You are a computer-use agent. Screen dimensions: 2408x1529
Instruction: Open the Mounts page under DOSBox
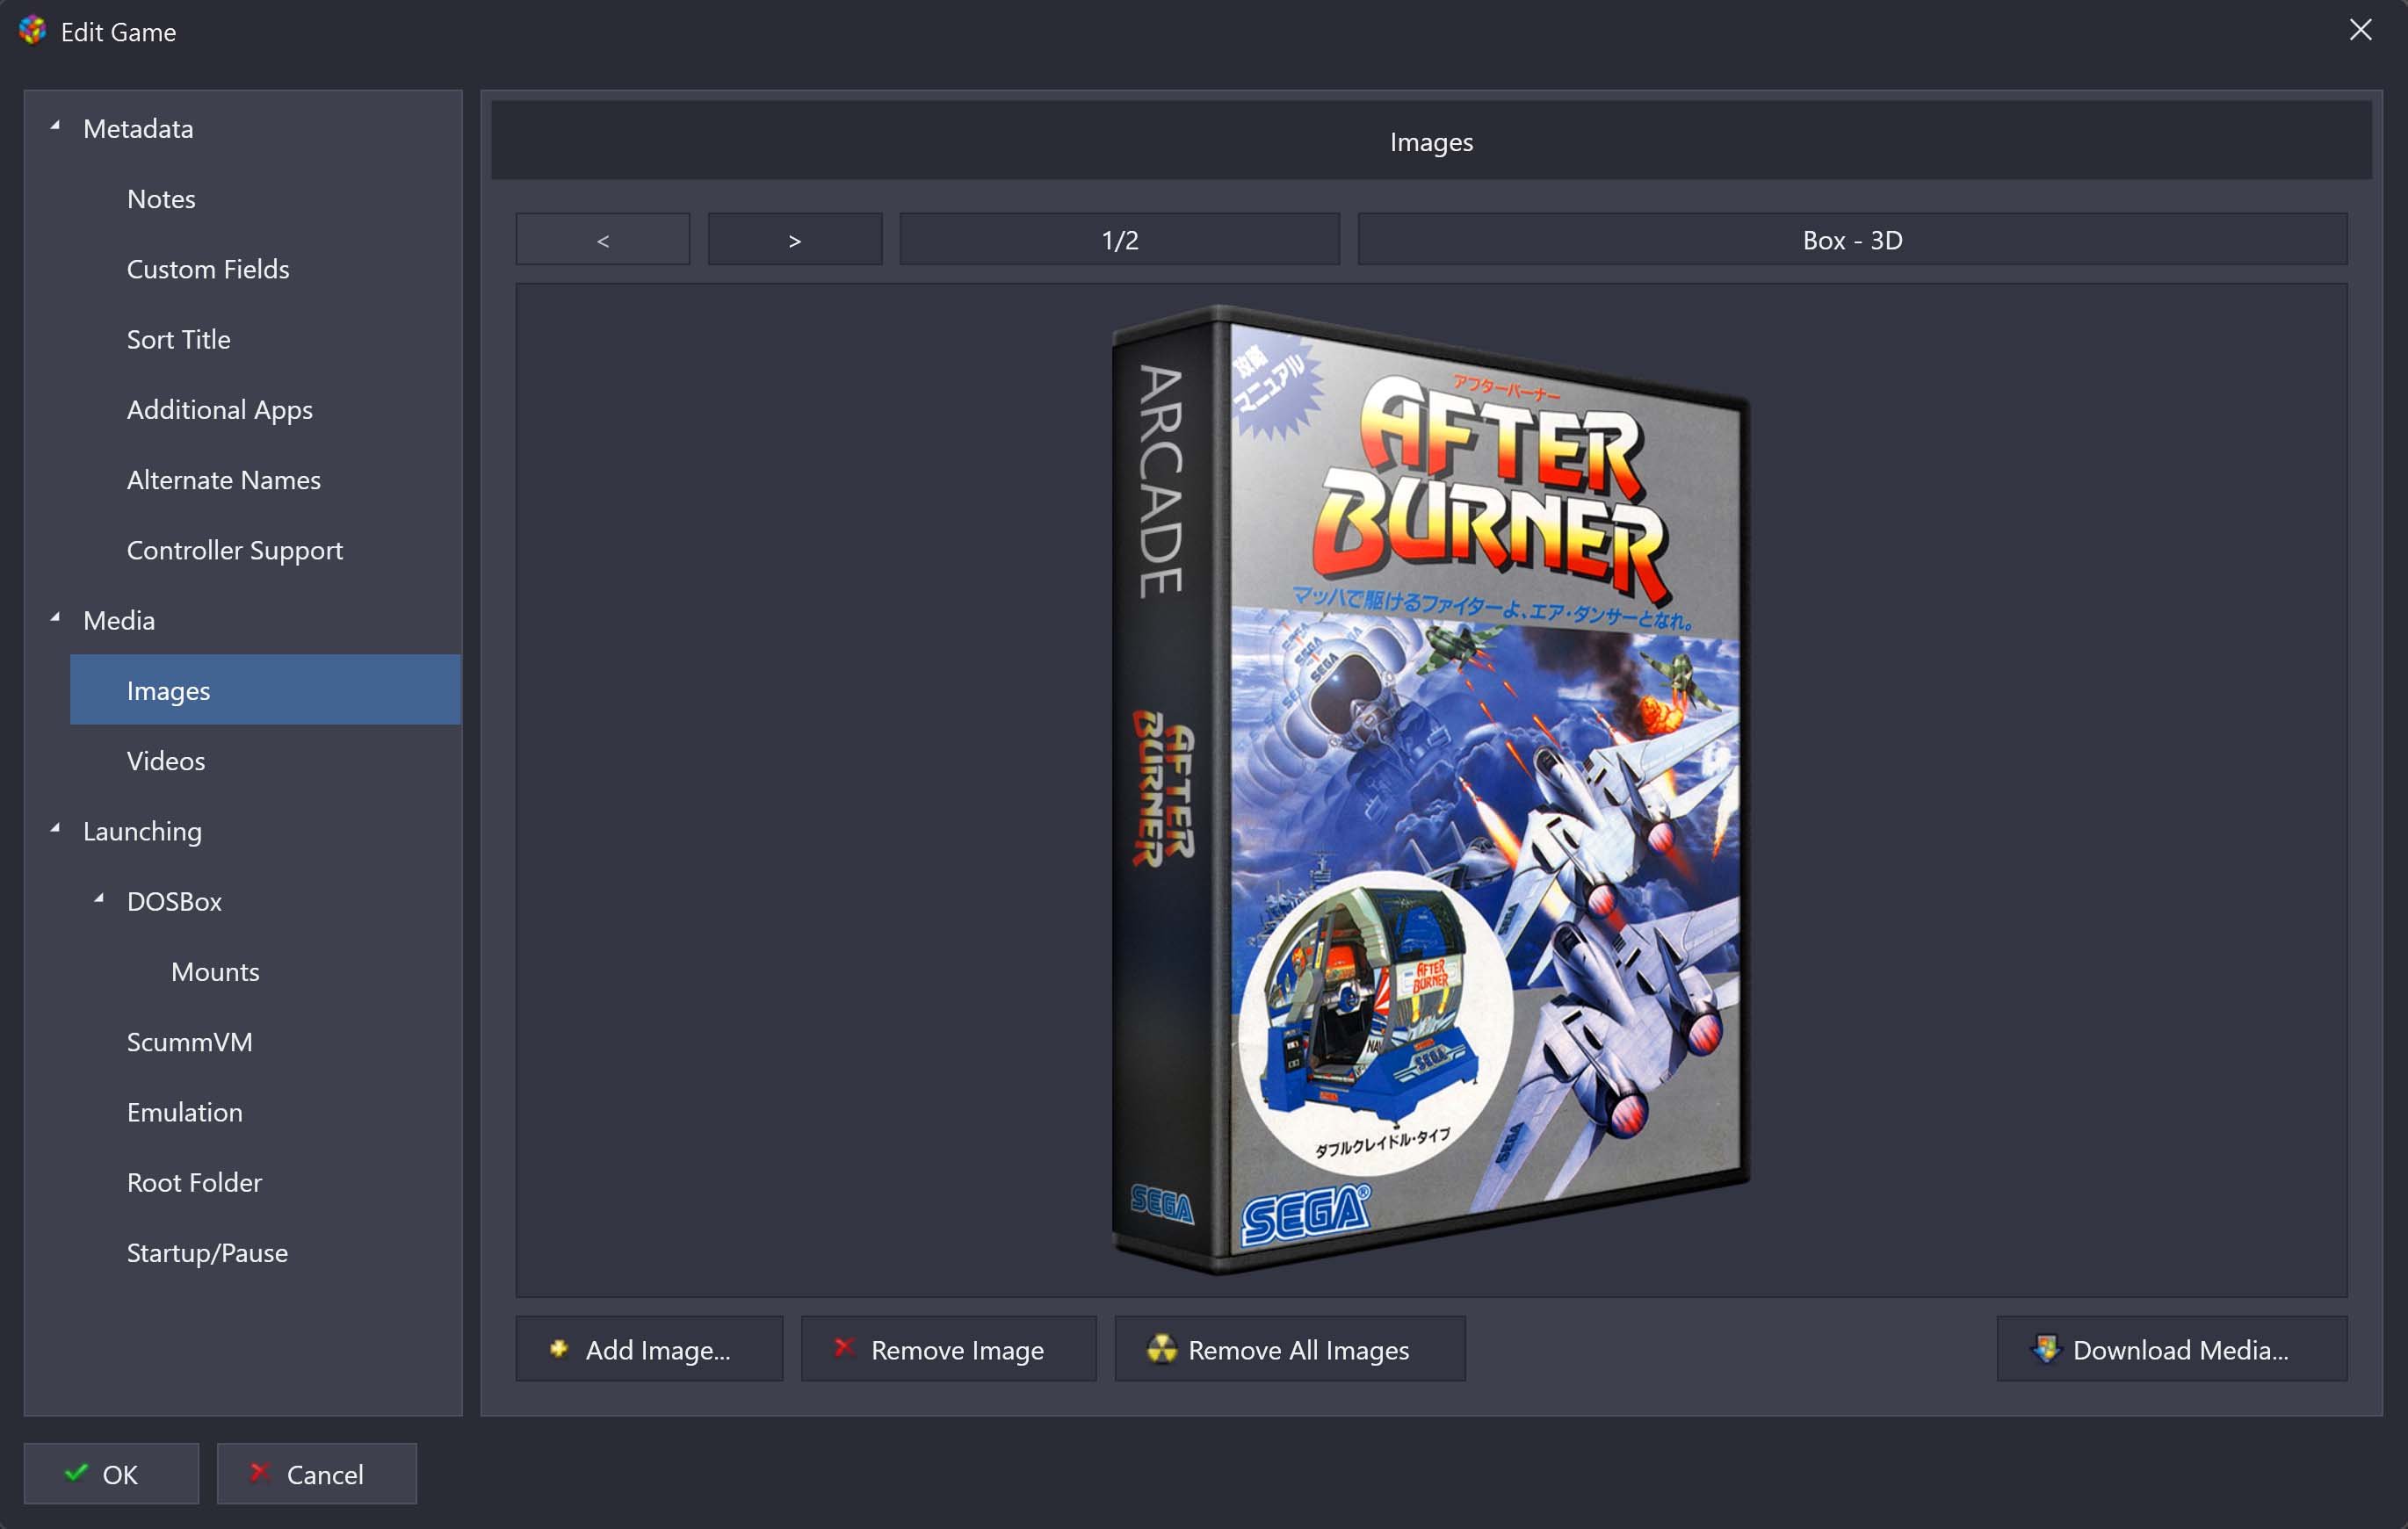tap(215, 972)
